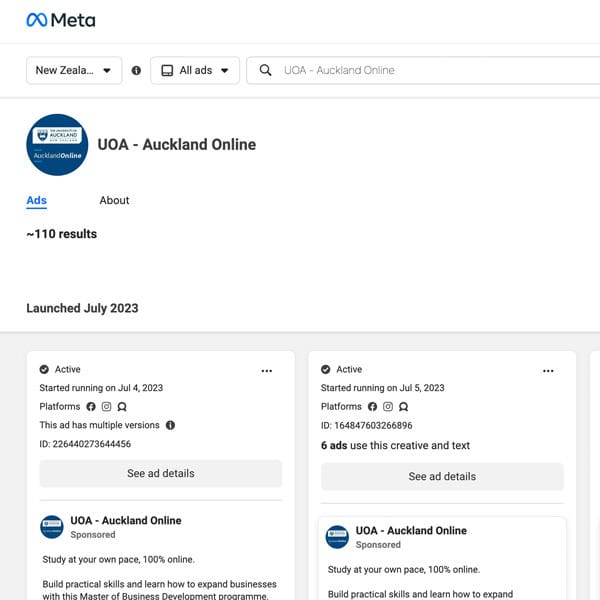
Task: Click the info icon beside country selector
Action: point(136,70)
